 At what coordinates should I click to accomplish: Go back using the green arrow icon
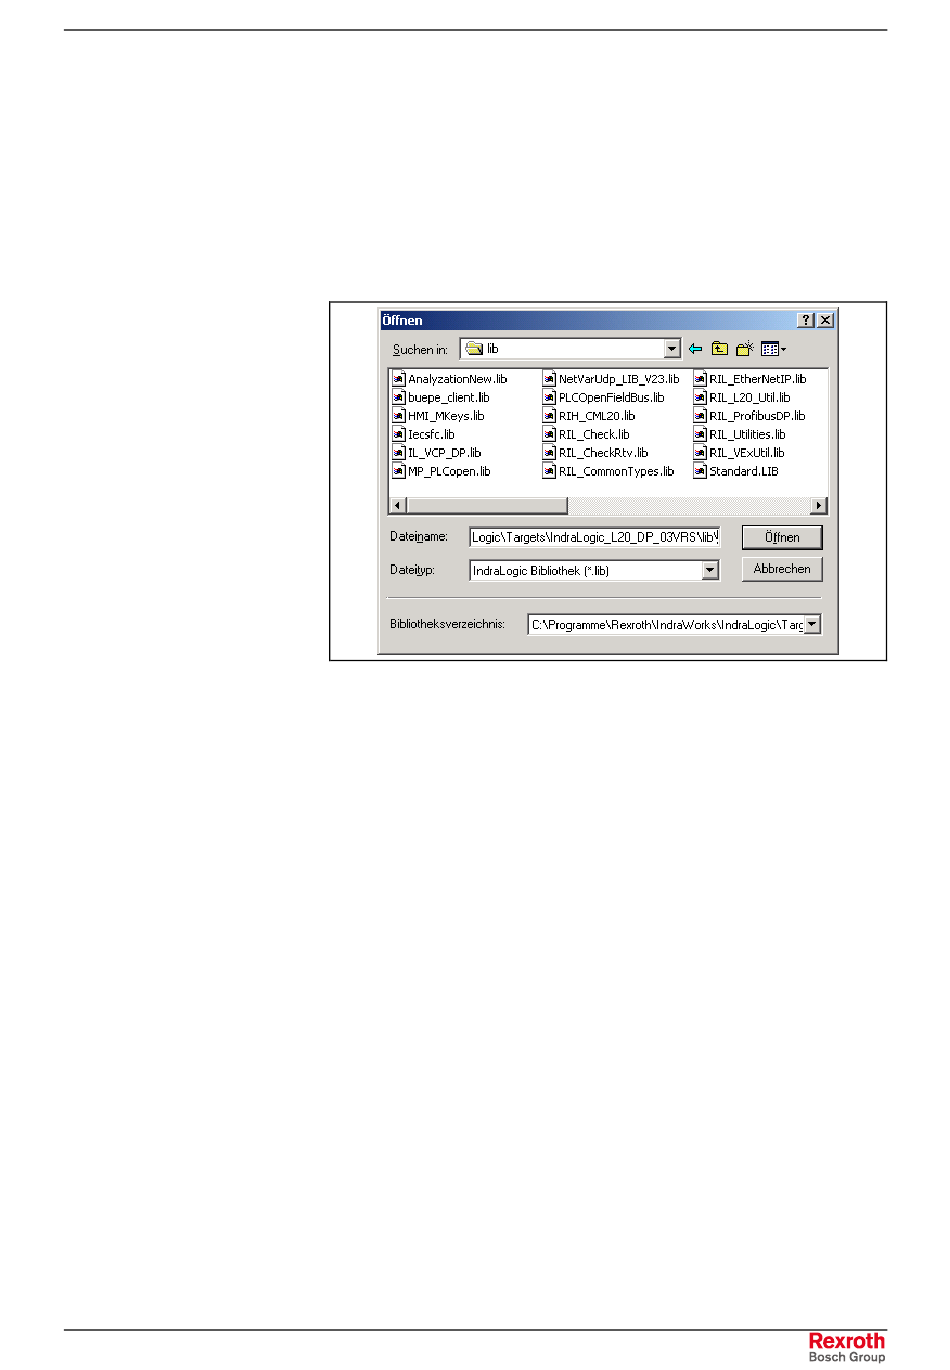coord(695,349)
